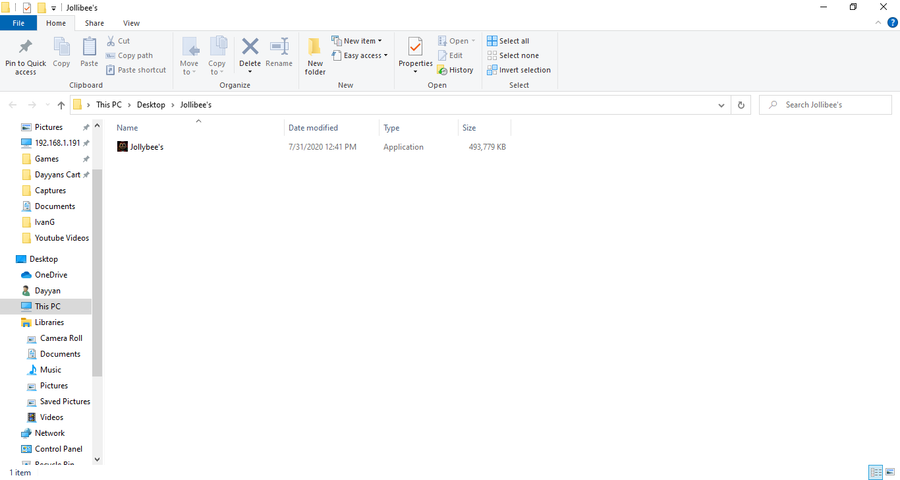Create a New folder from the ribbon
900x480 pixels.
[315, 56]
